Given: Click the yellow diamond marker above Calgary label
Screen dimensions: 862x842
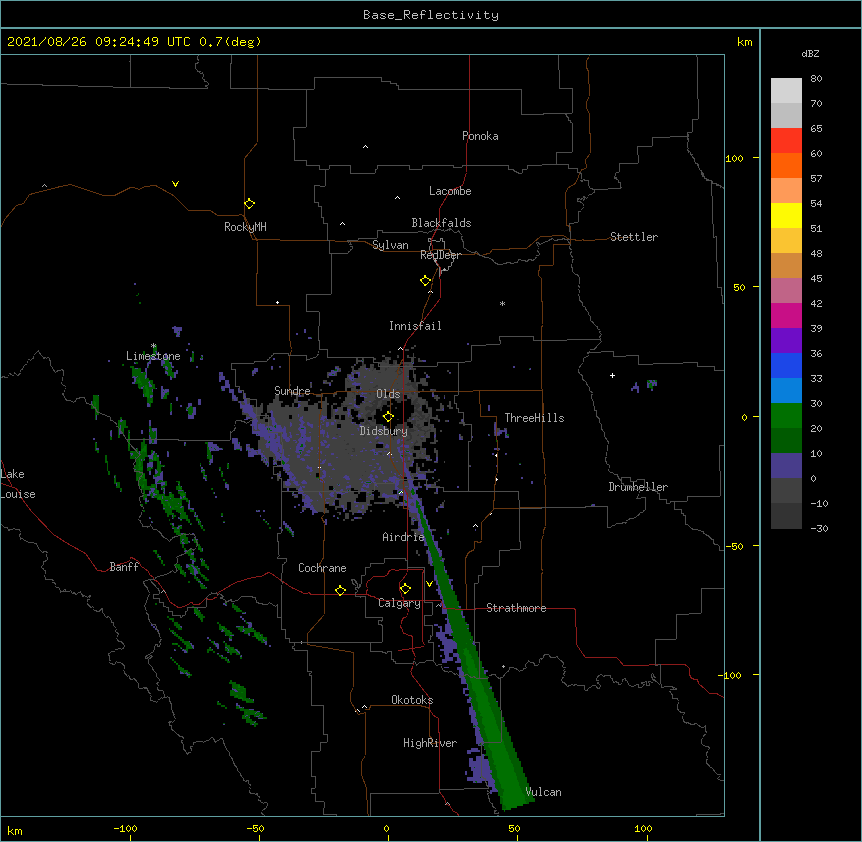Looking at the screenshot, I should [x=405, y=589].
